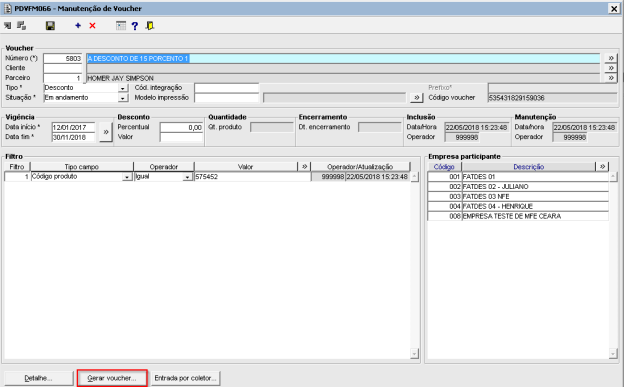Select row EMPRESA TESTE DE MFE CEARA
This screenshot has width=626, height=387.
tap(518, 216)
